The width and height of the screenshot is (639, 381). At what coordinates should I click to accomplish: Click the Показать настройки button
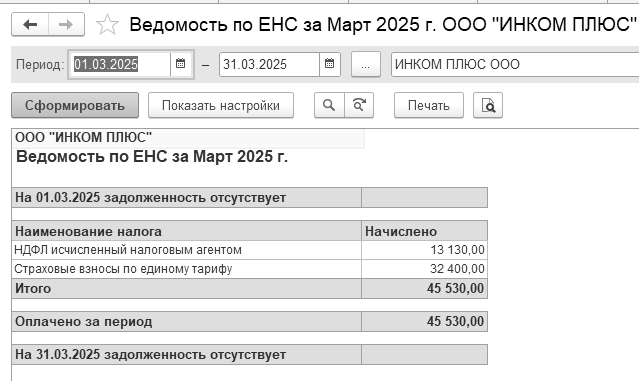click(221, 105)
